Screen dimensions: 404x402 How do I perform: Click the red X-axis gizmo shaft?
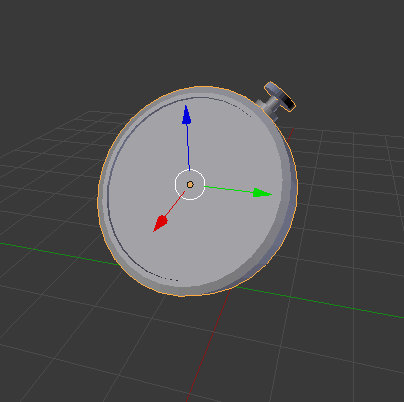(175, 204)
